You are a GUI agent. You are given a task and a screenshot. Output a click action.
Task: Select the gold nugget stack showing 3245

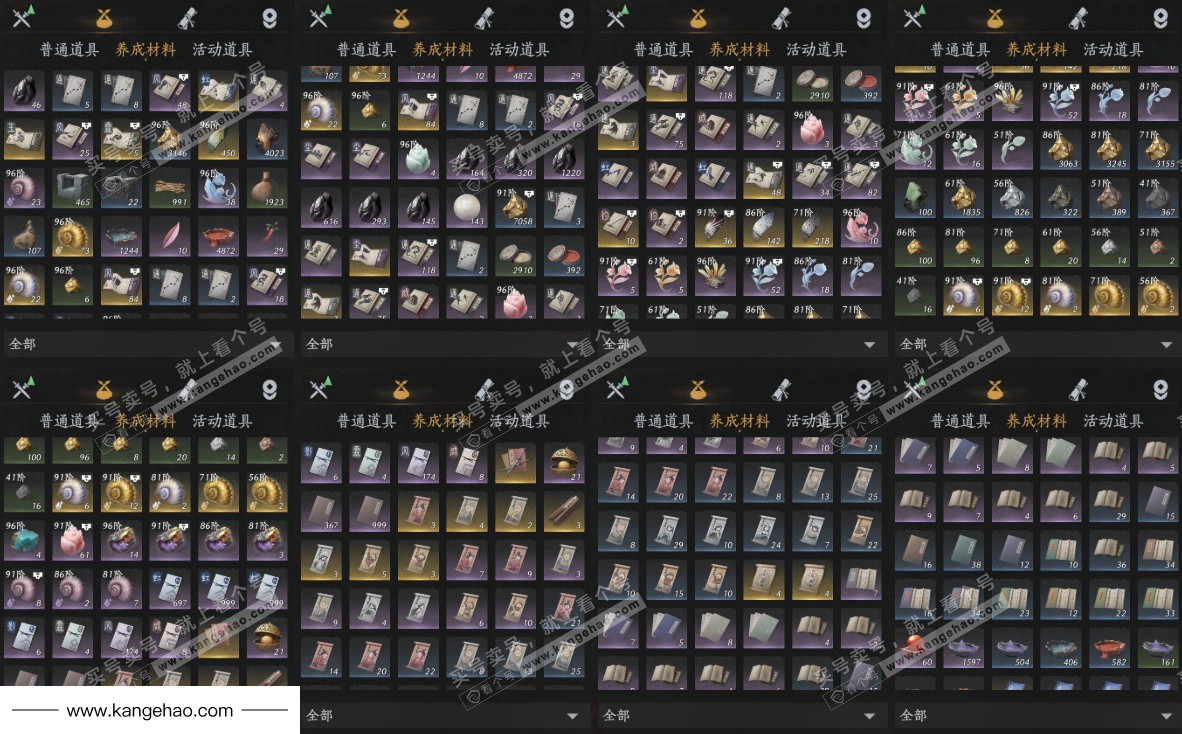point(1109,149)
